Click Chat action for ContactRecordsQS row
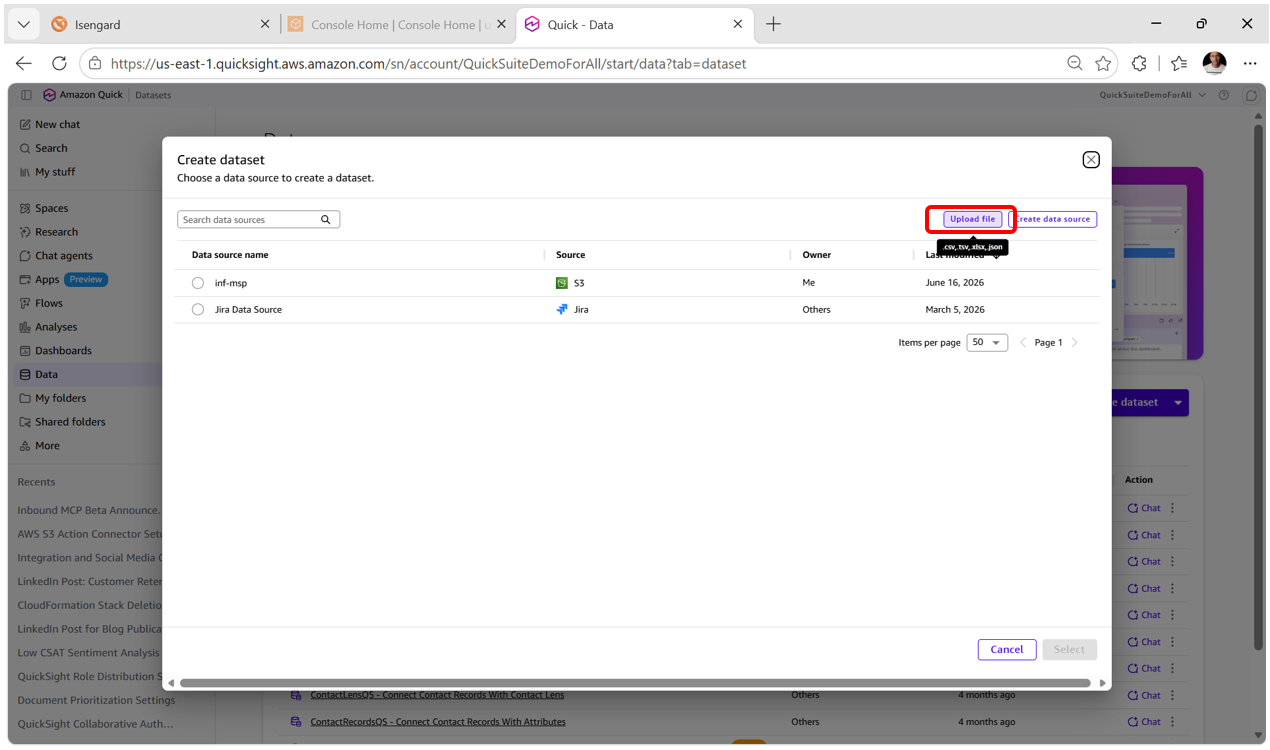 [x=1144, y=722]
